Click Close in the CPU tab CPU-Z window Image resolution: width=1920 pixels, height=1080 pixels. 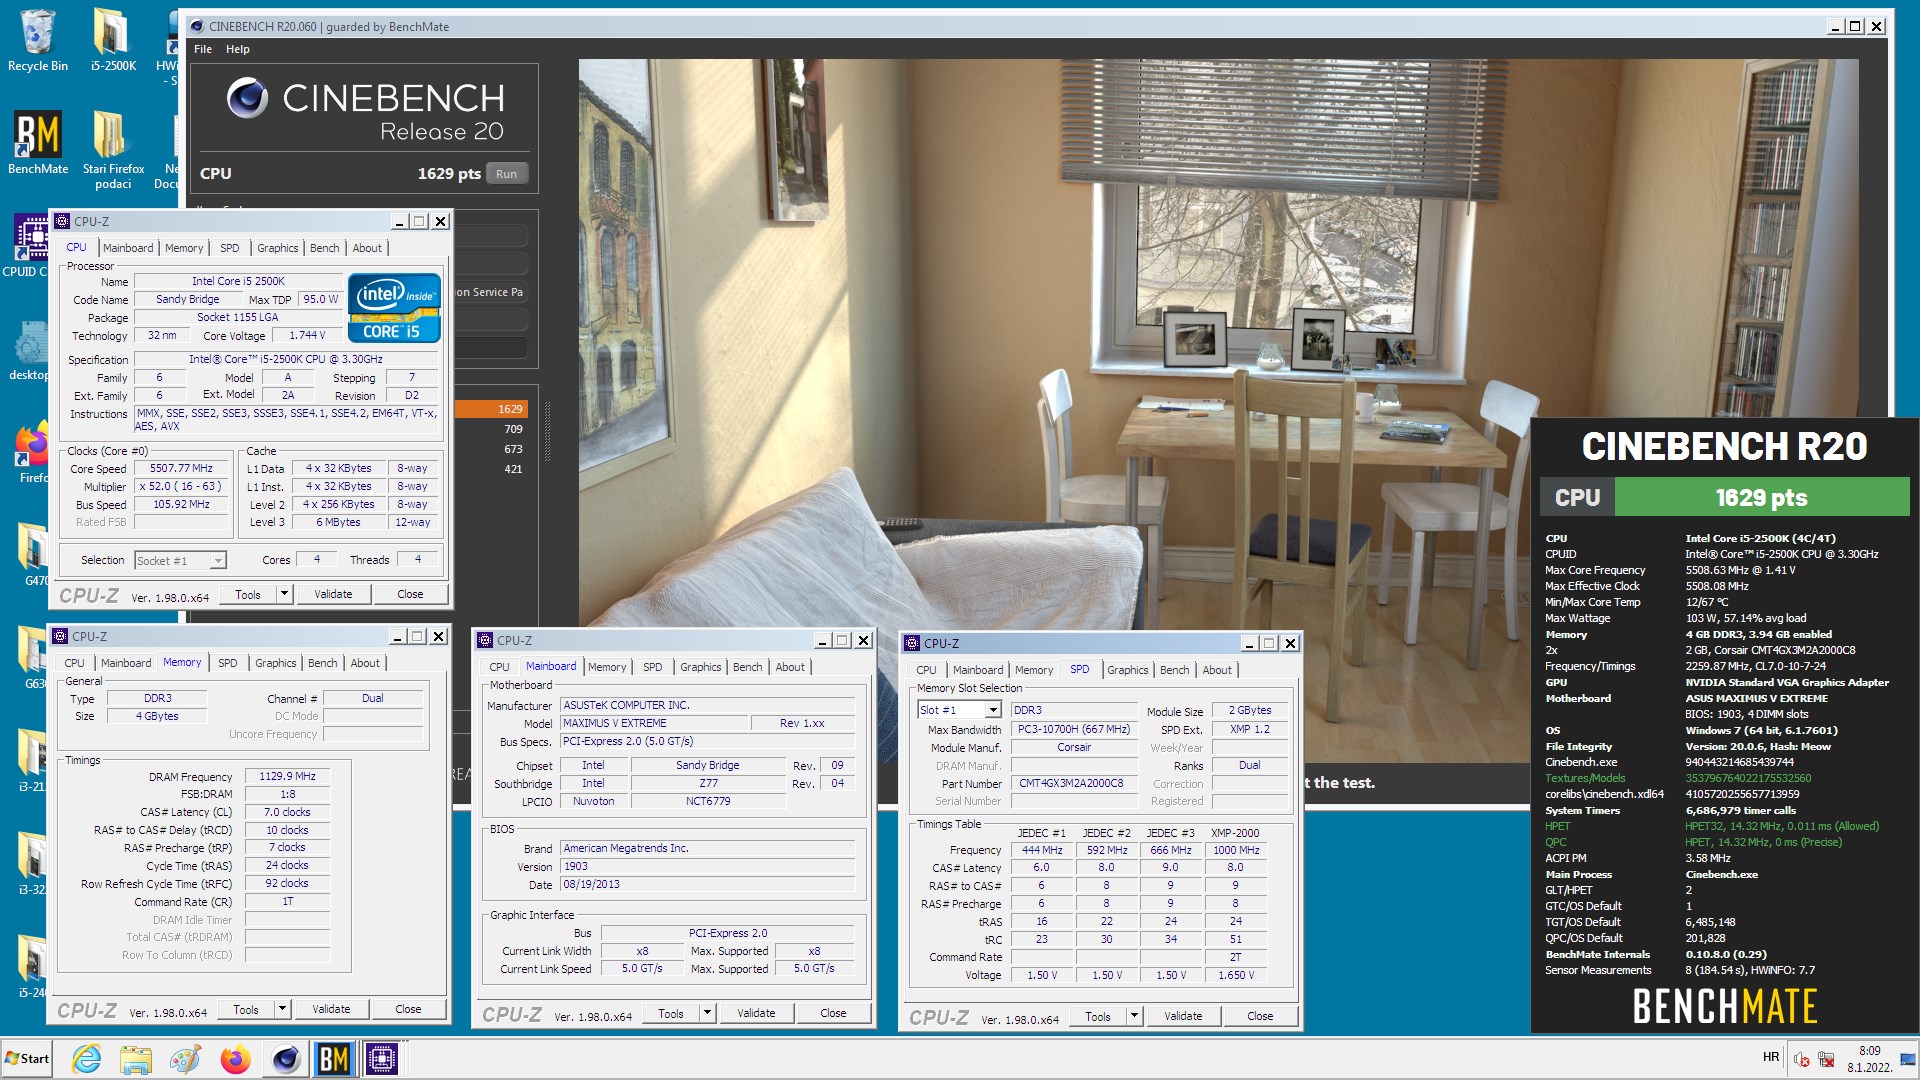coord(410,594)
